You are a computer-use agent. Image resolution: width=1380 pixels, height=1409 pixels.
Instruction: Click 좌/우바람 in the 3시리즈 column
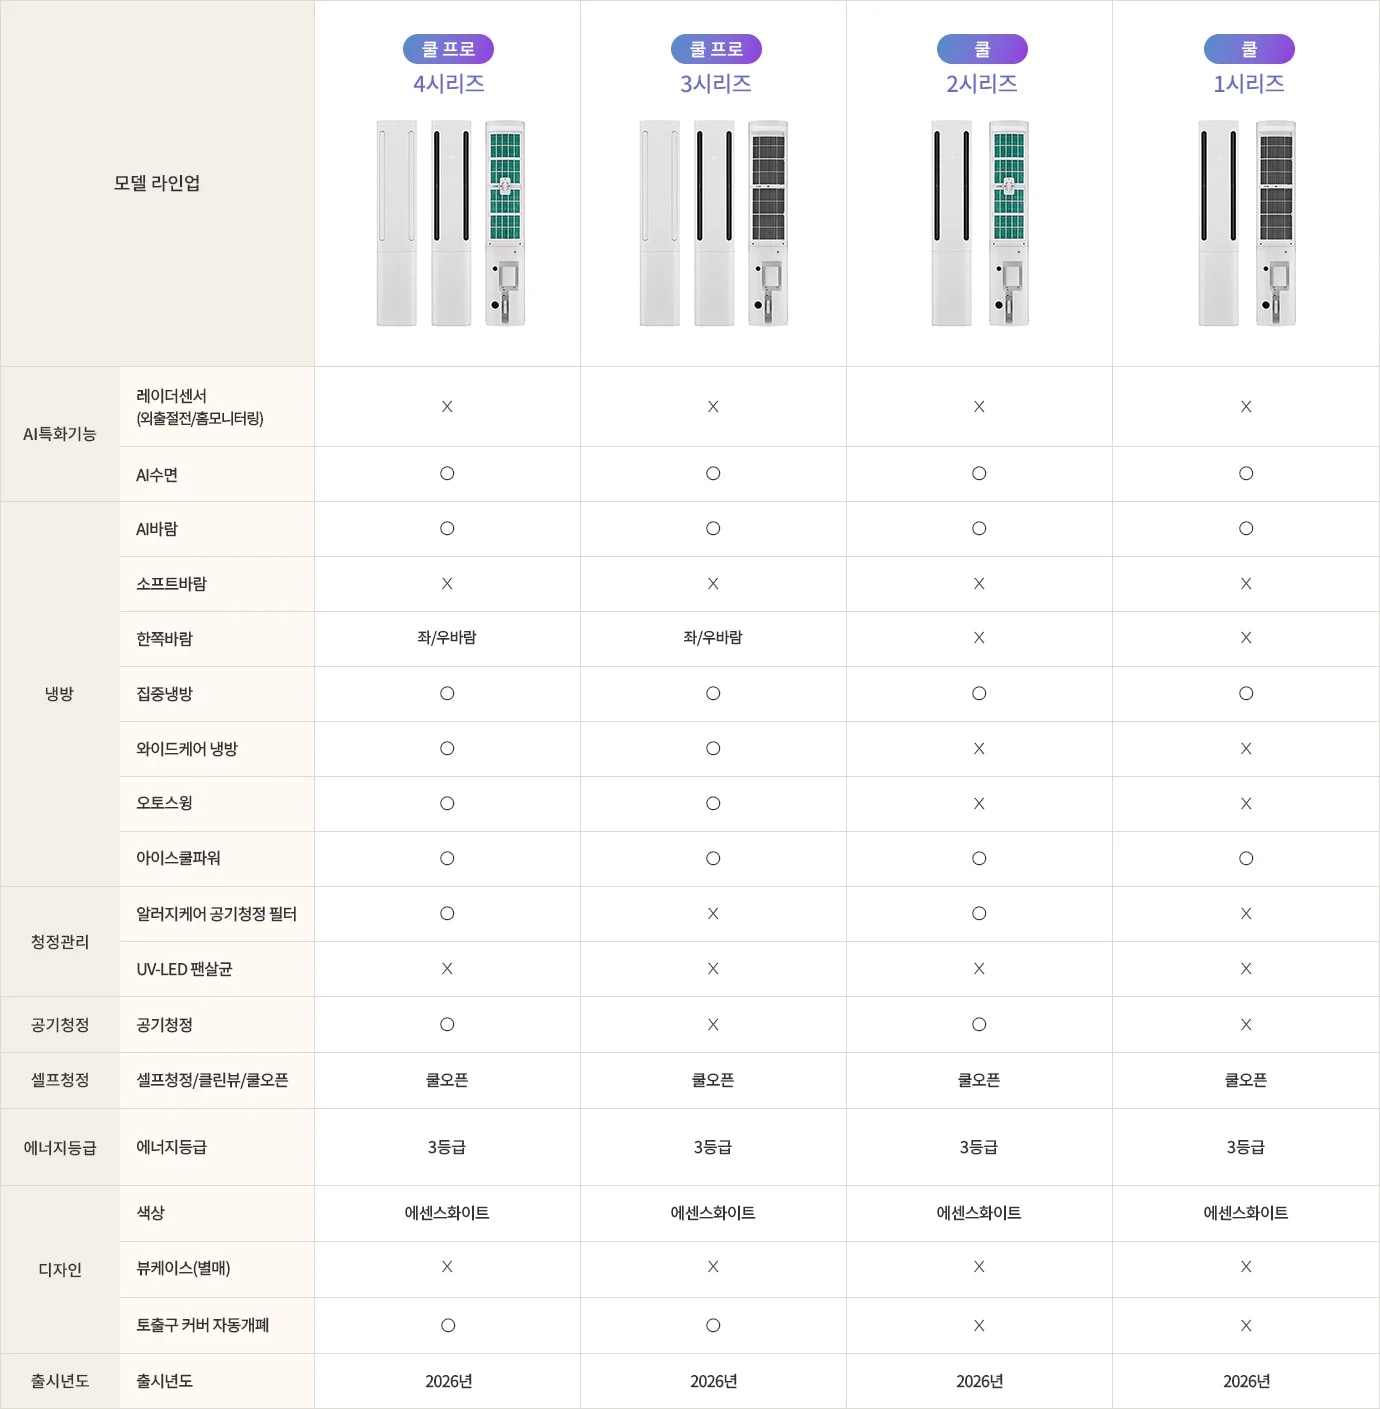point(713,638)
